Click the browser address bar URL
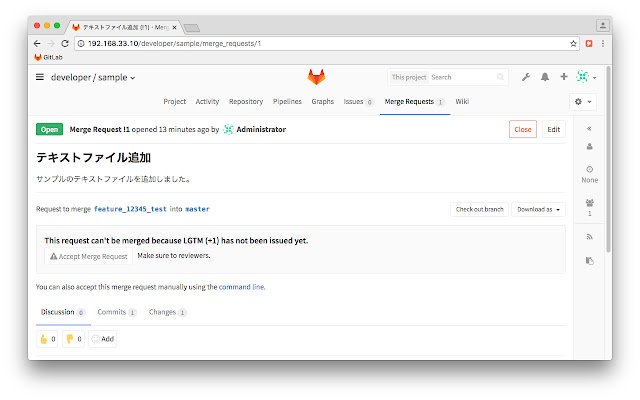The height and width of the screenshot is (400, 640). click(x=174, y=44)
